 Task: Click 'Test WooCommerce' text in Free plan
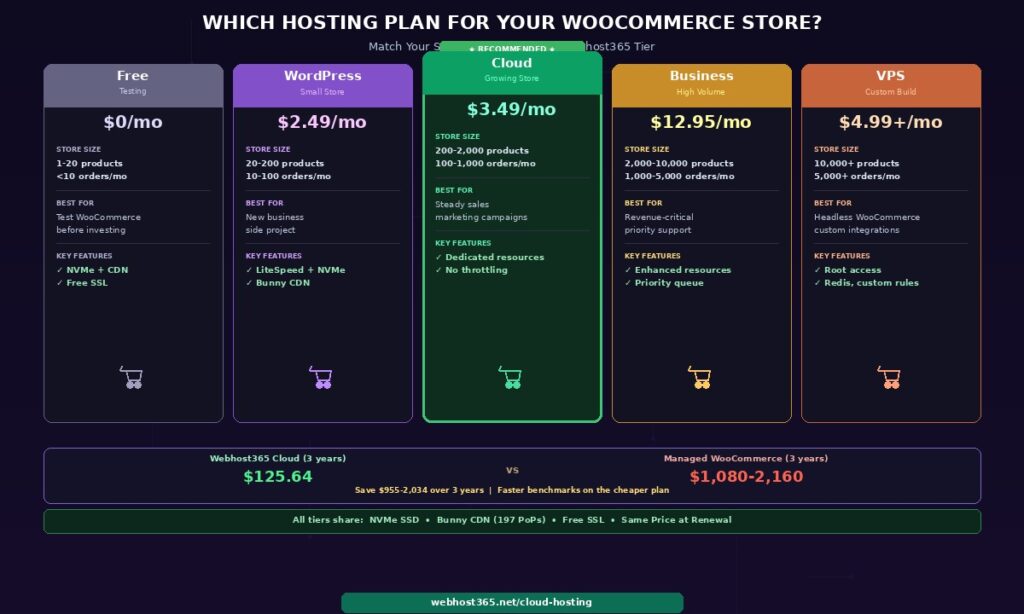(x=99, y=217)
